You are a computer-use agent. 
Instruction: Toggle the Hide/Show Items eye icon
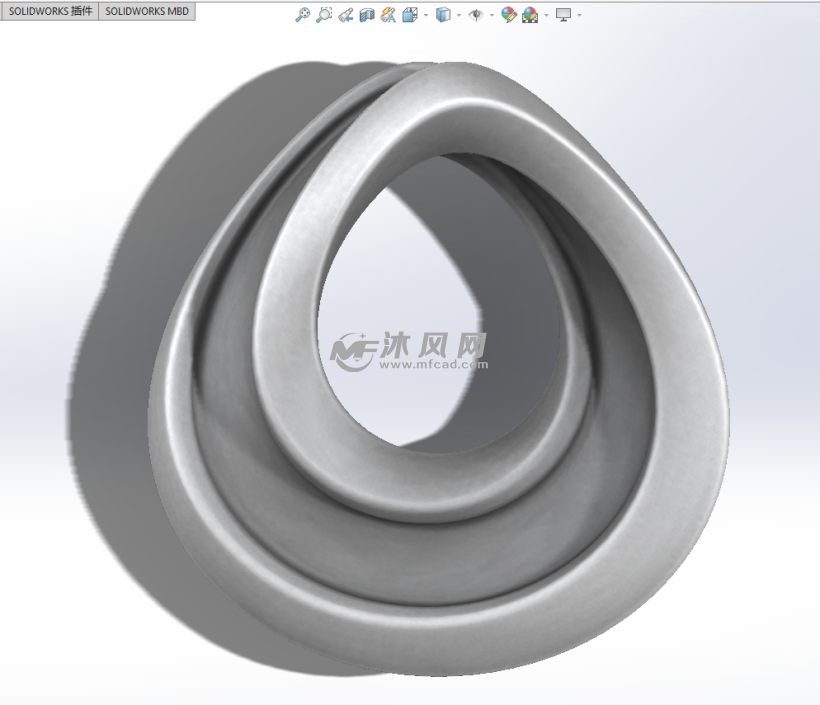[476, 15]
